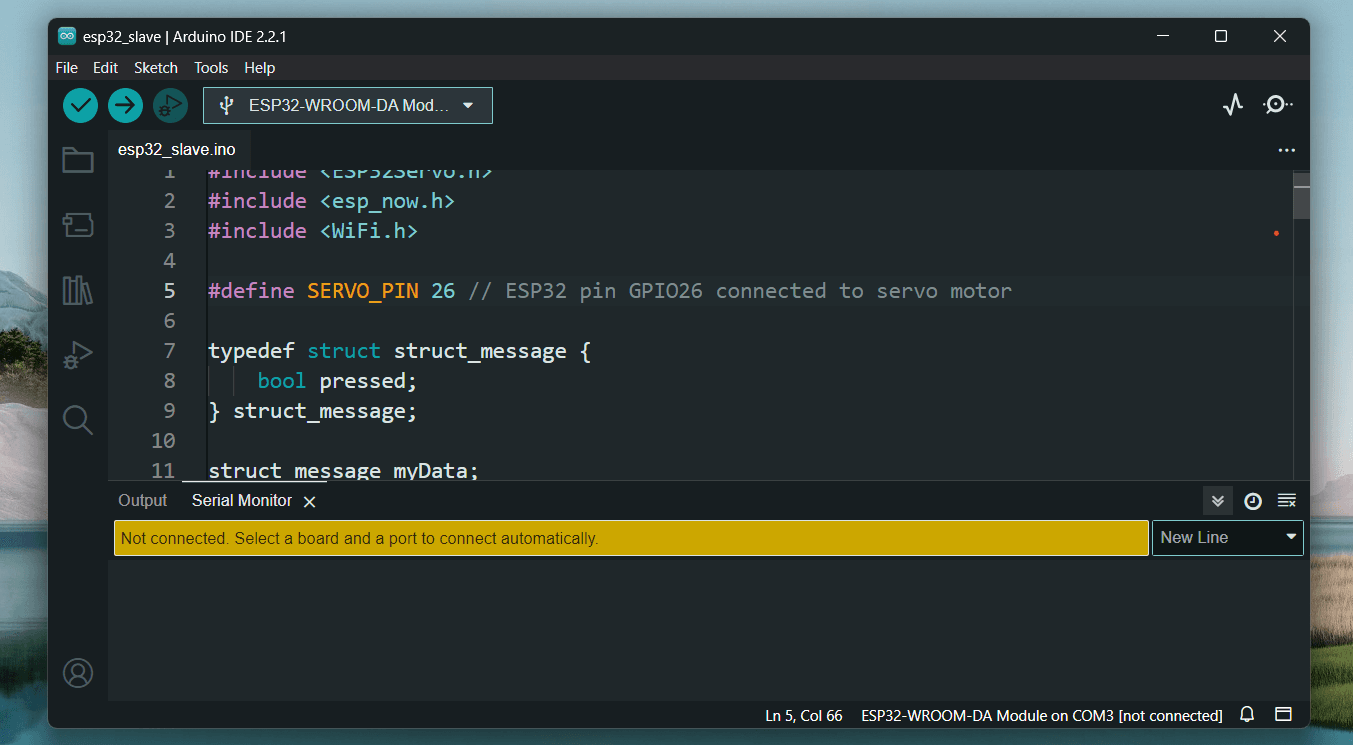
Task: Open the Sketch menu
Action: coord(156,68)
